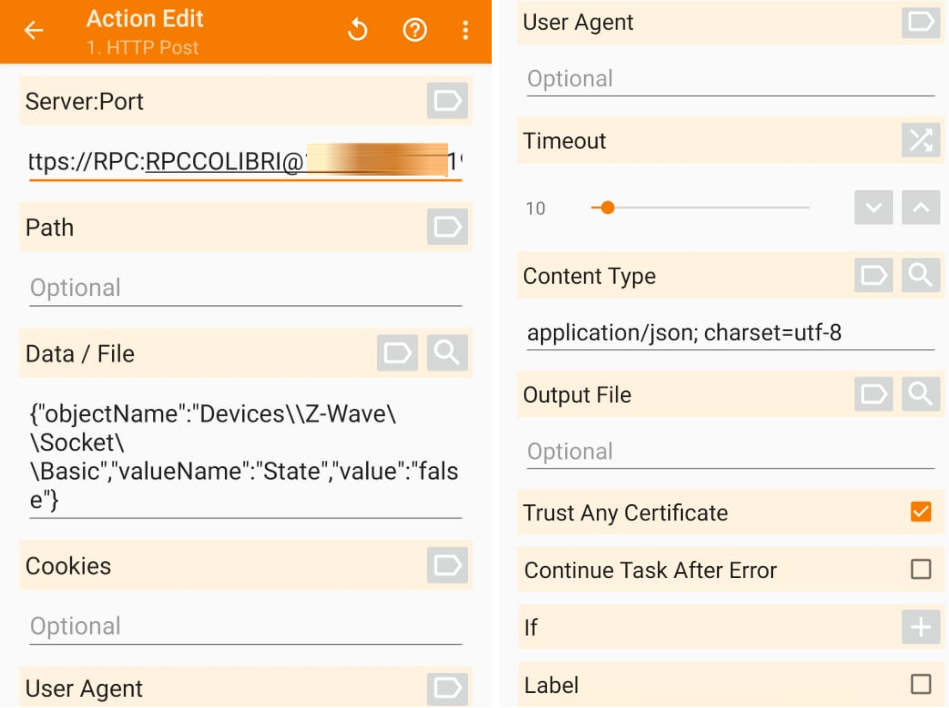949x708 pixels.
Task: Click the search icon for Content Type
Action: pos(920,276)
